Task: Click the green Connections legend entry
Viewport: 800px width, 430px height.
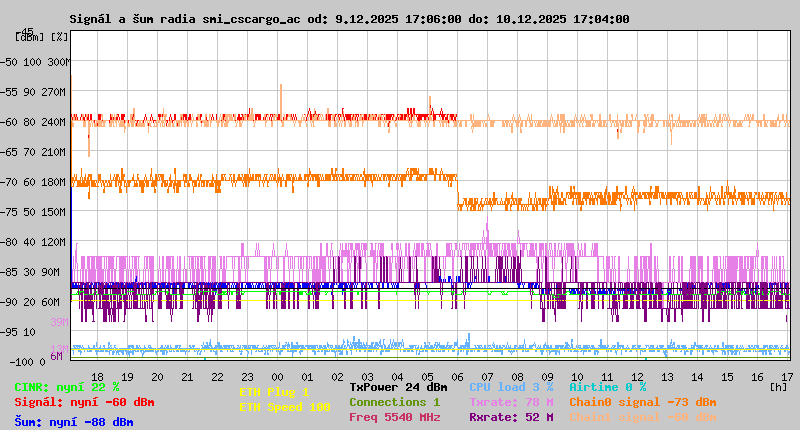Action: click(394, 402)
